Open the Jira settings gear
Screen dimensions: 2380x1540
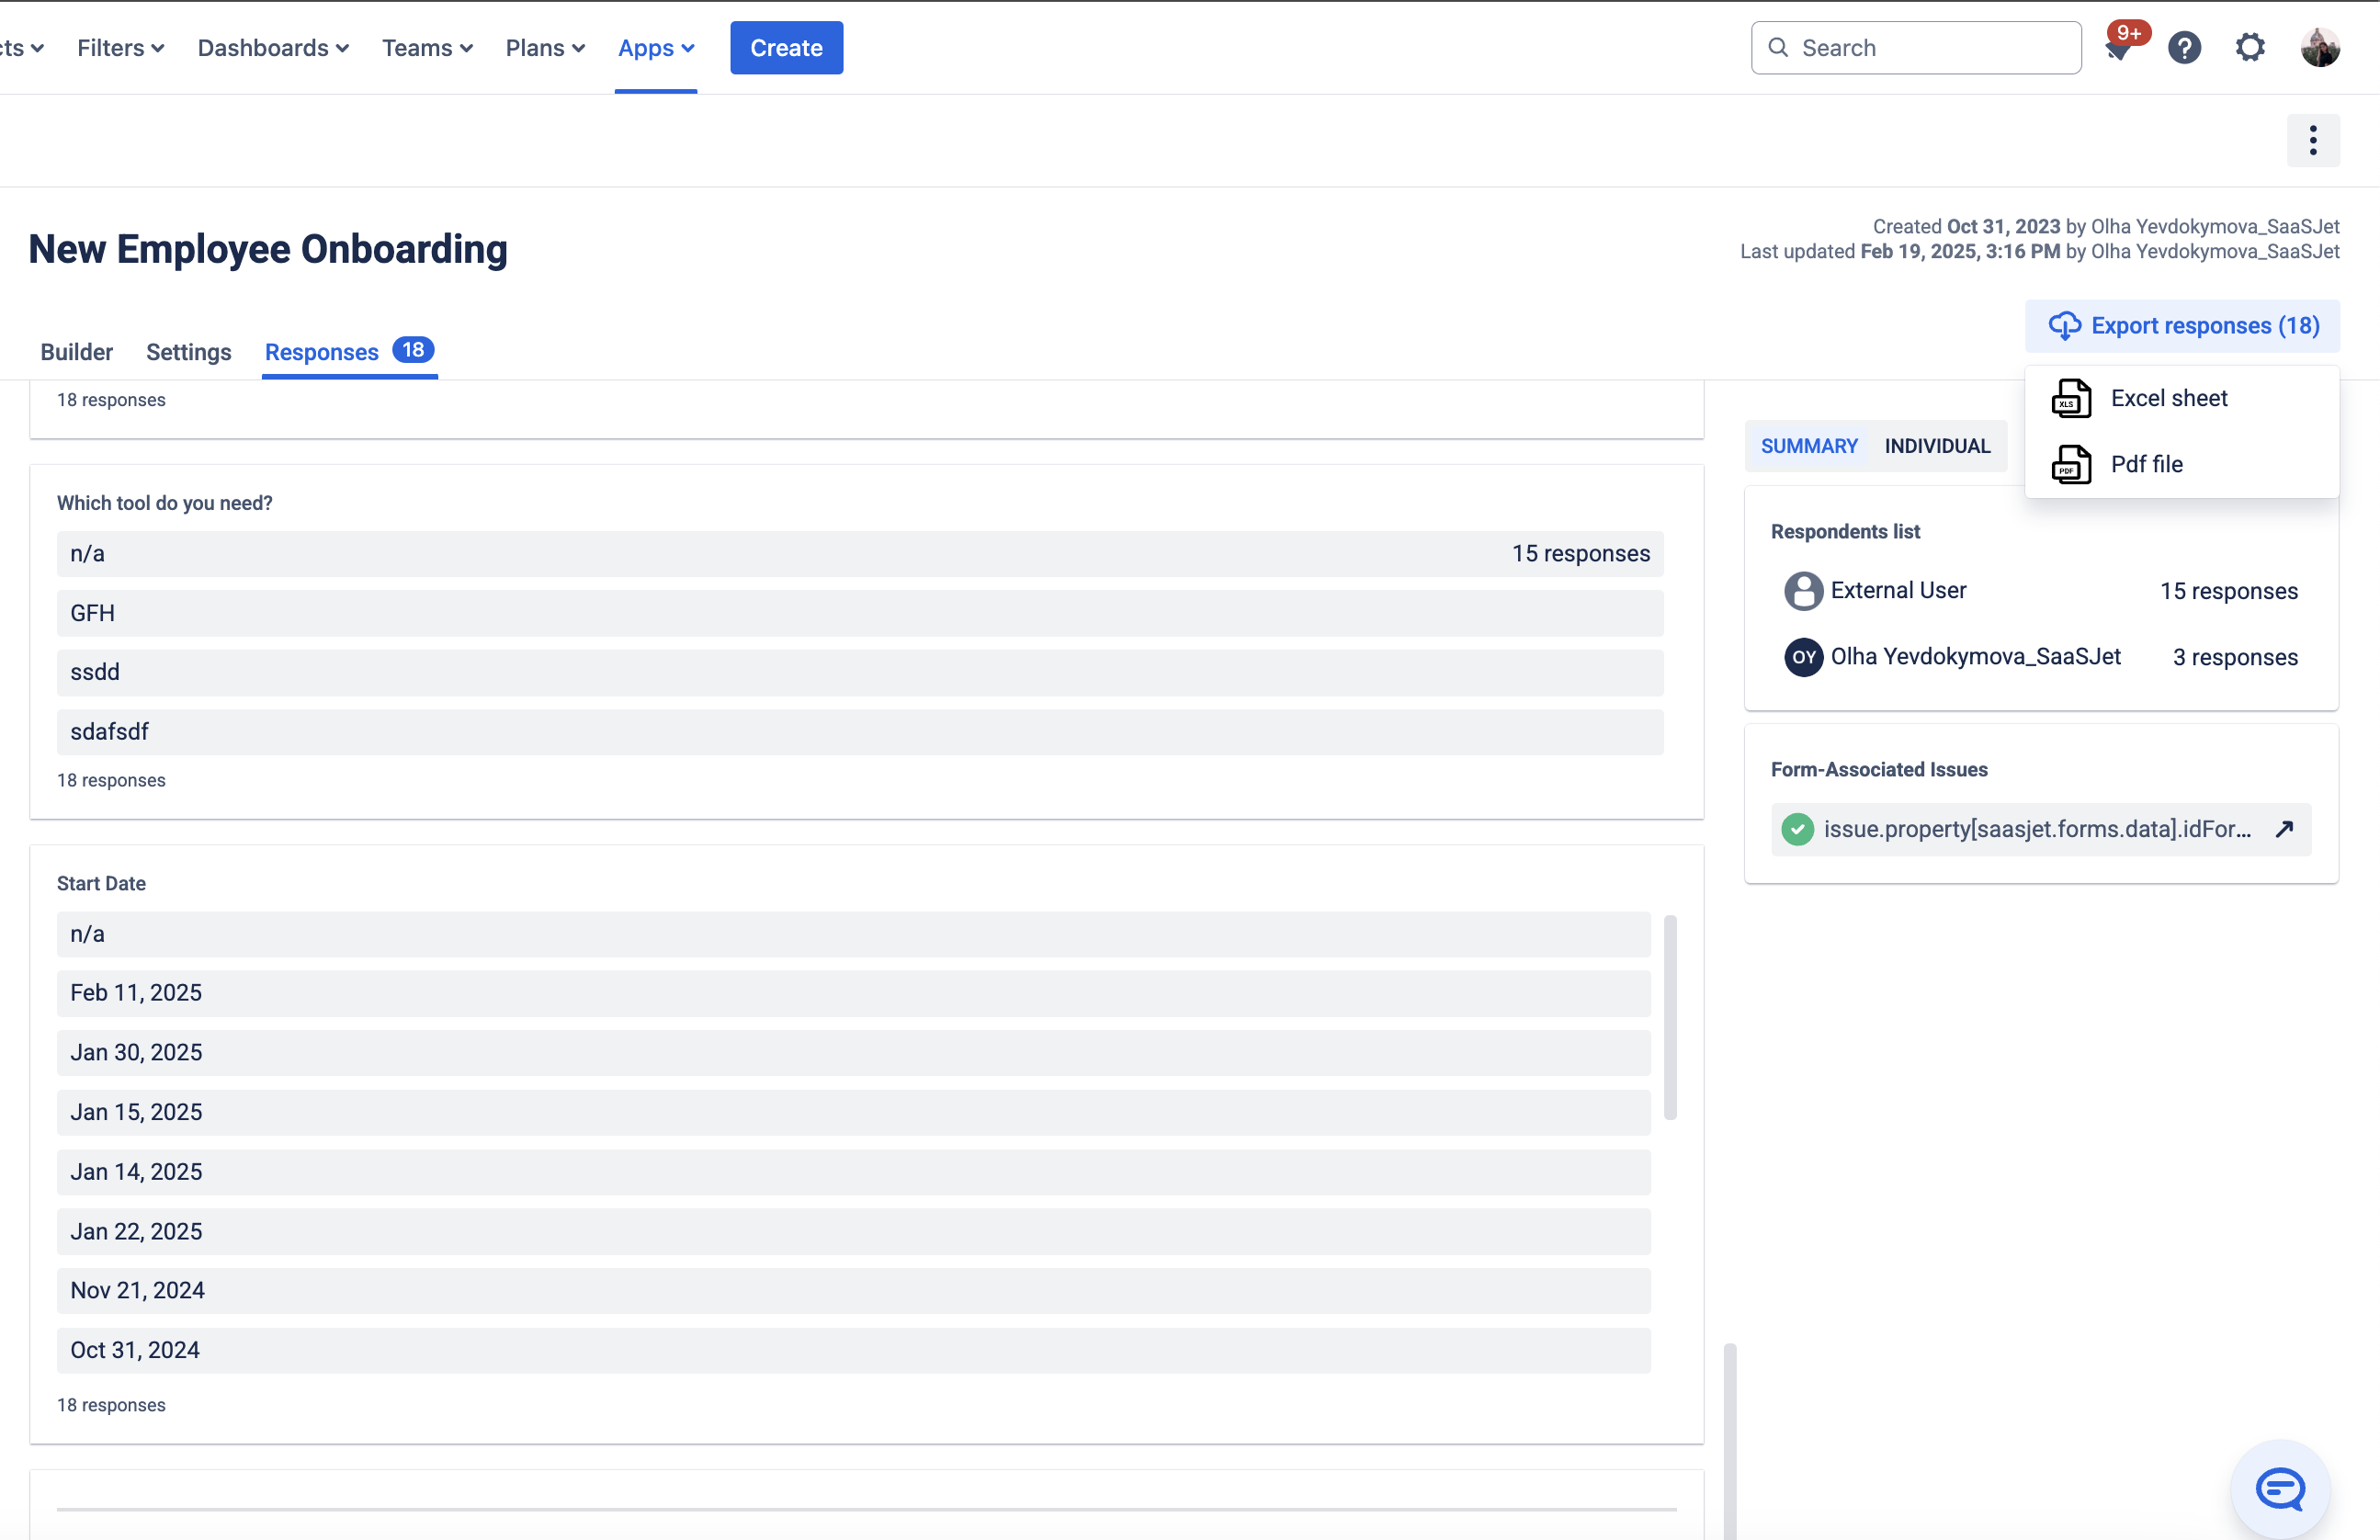(2250, 47)
